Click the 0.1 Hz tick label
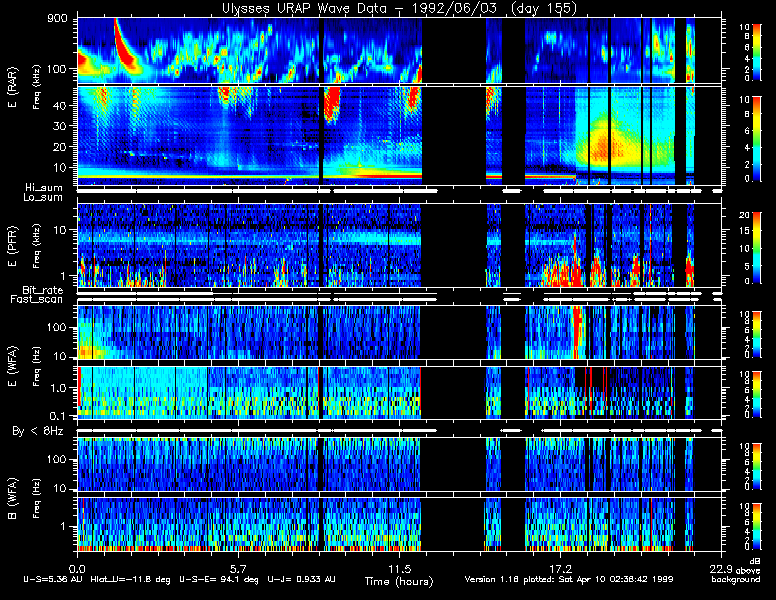This screenshot has height=600, width=776. click(x=57, y=416)
